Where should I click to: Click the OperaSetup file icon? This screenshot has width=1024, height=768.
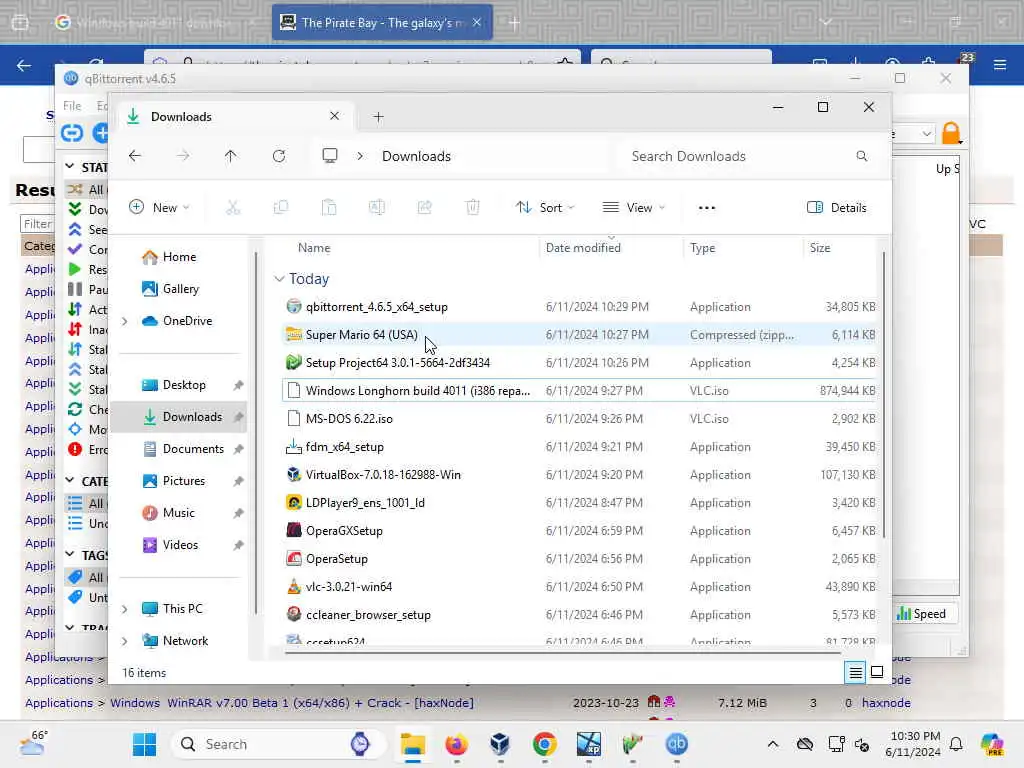pos(294,558)
